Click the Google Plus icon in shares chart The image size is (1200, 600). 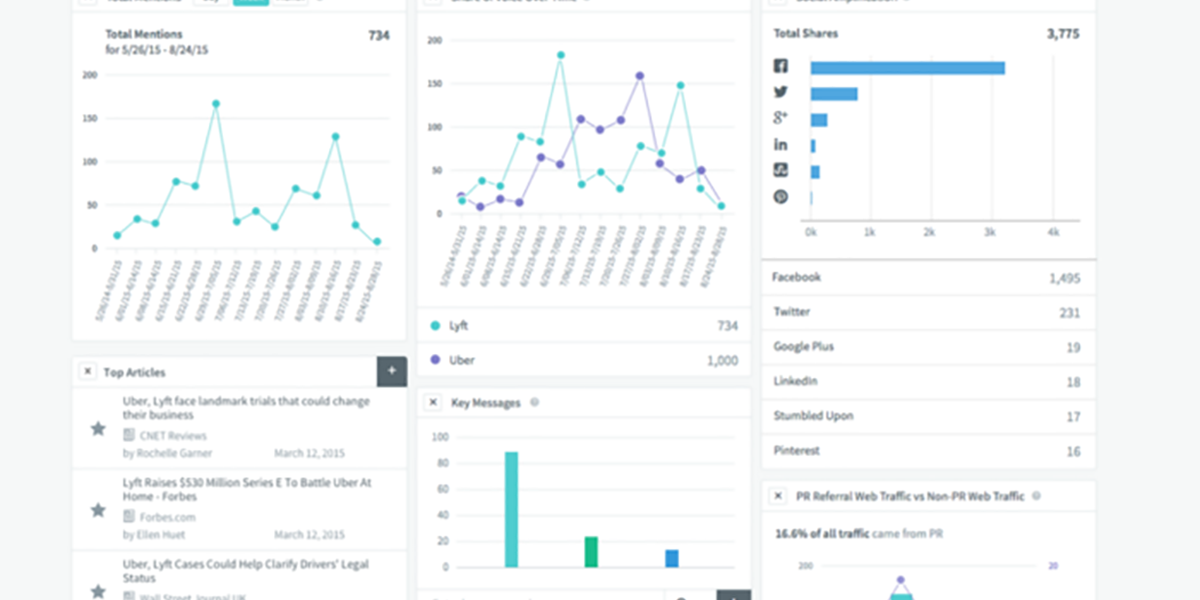[x=781, y=119]
